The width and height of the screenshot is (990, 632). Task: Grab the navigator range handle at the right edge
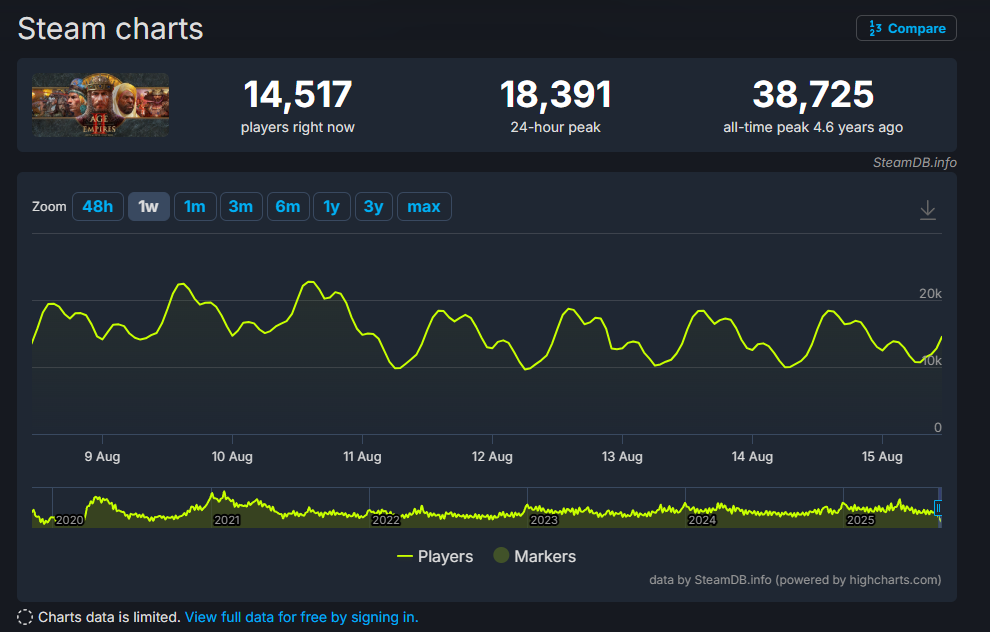938,508
